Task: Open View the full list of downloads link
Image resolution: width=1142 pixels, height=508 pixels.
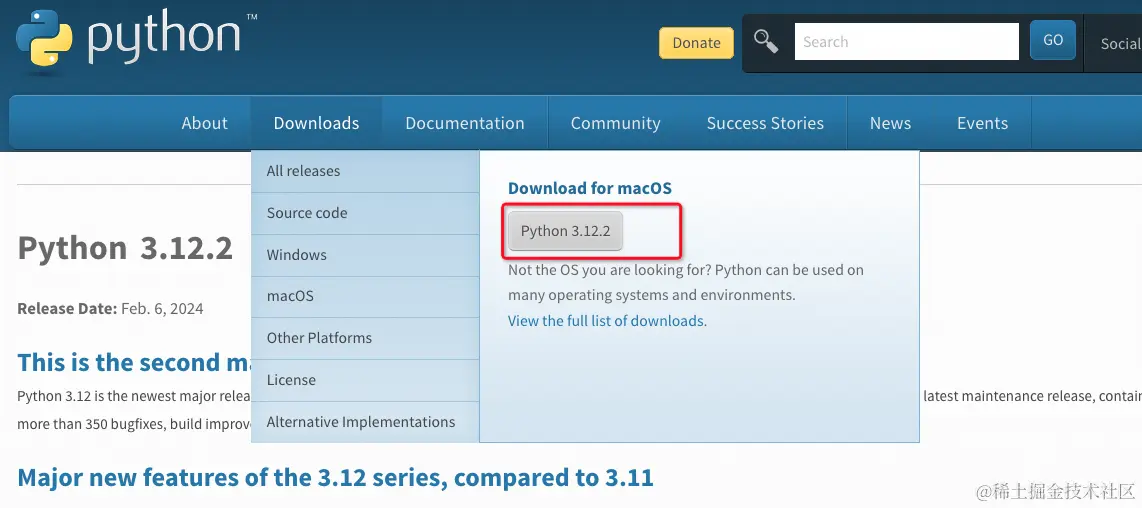Action: (x=606, y=321)
